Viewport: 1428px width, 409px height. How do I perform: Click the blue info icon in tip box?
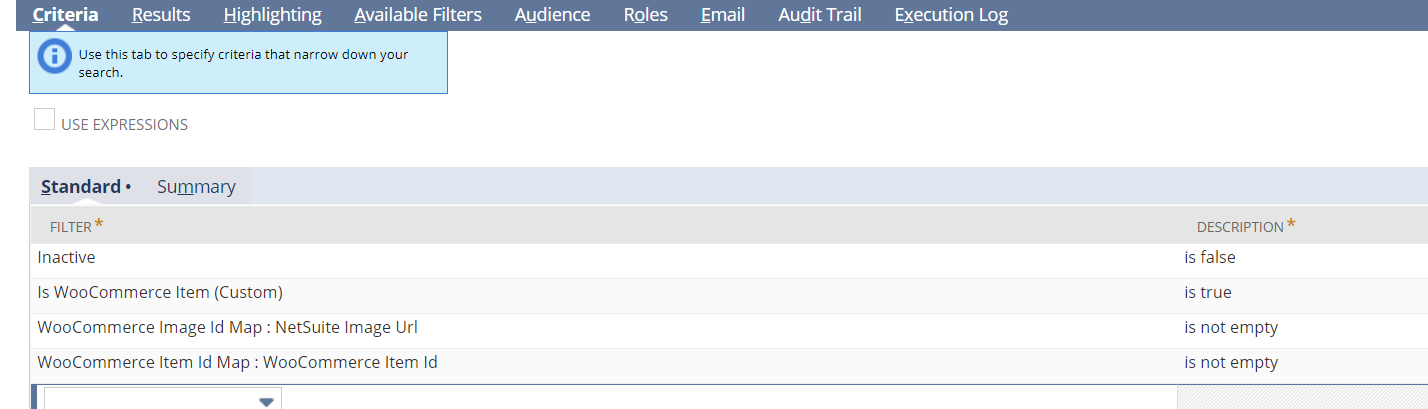[x=54, y=57]
